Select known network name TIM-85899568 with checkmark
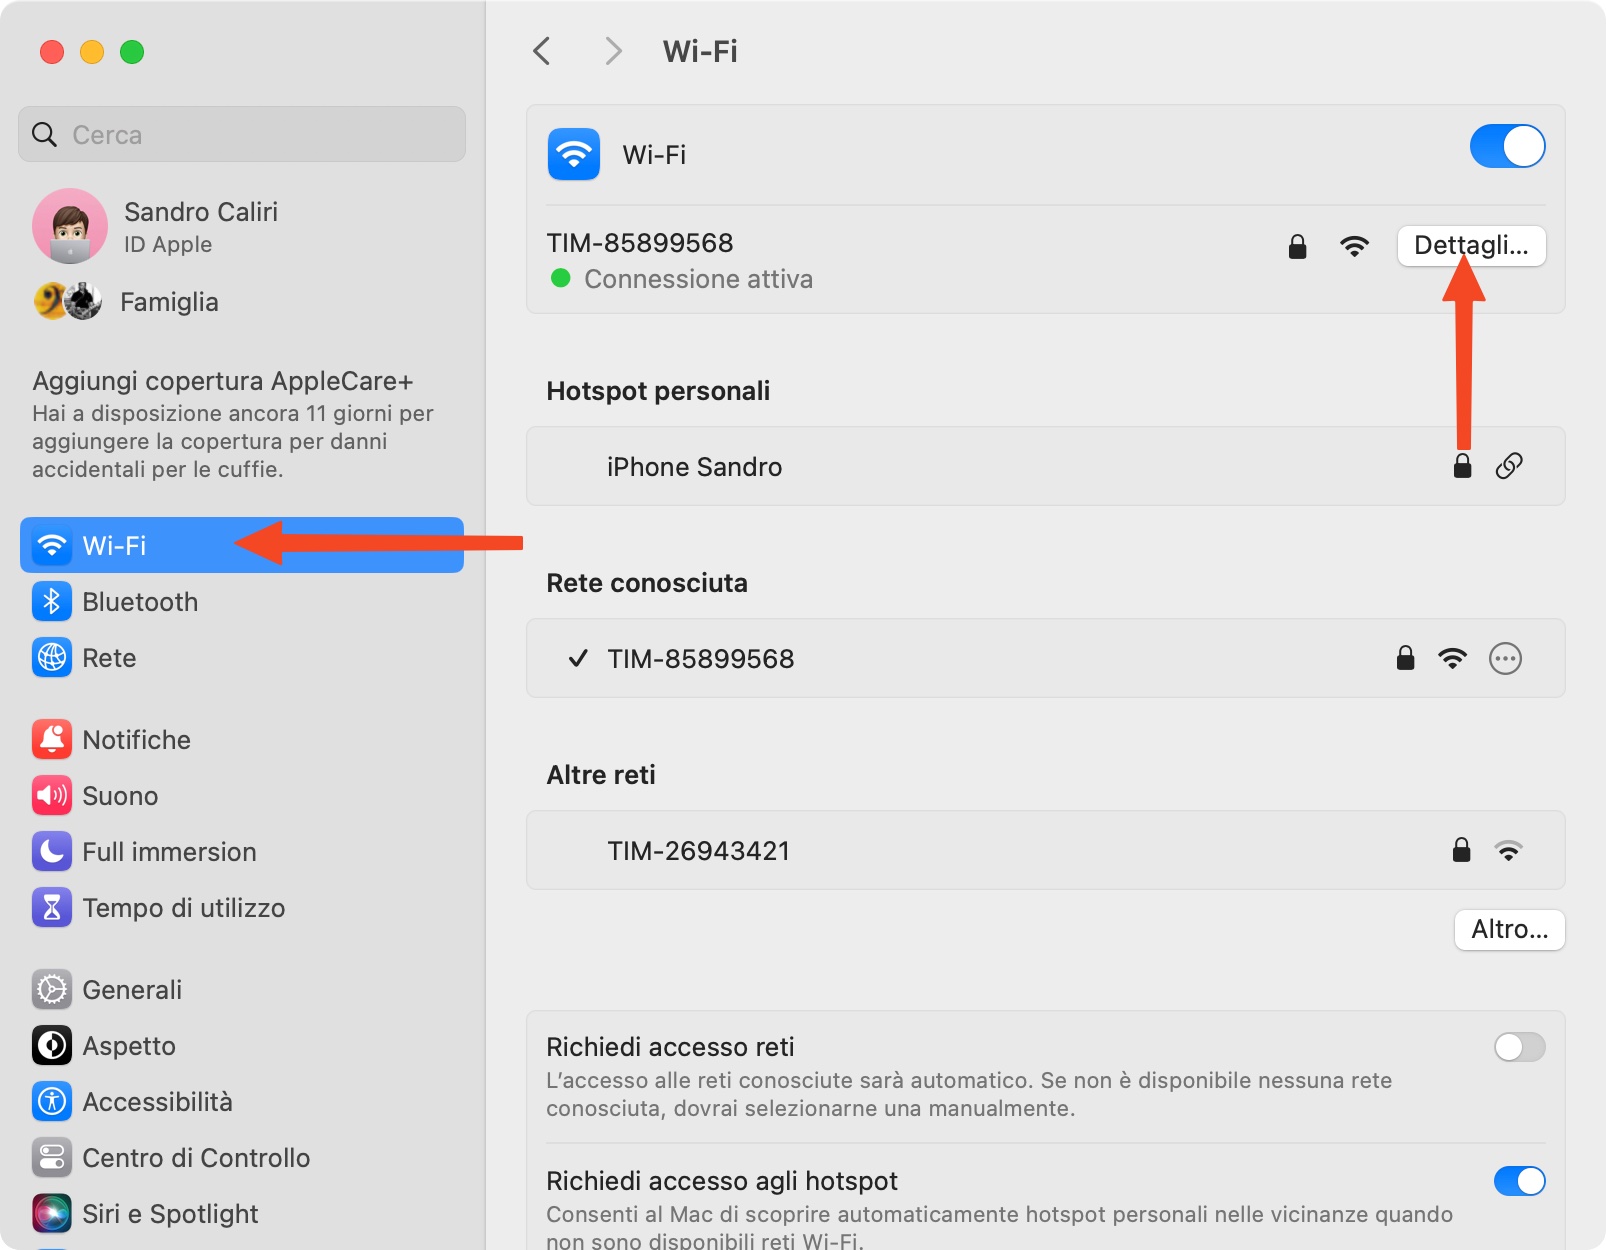This screenshot has height=1250, width=1606. [x=700, y=659]
